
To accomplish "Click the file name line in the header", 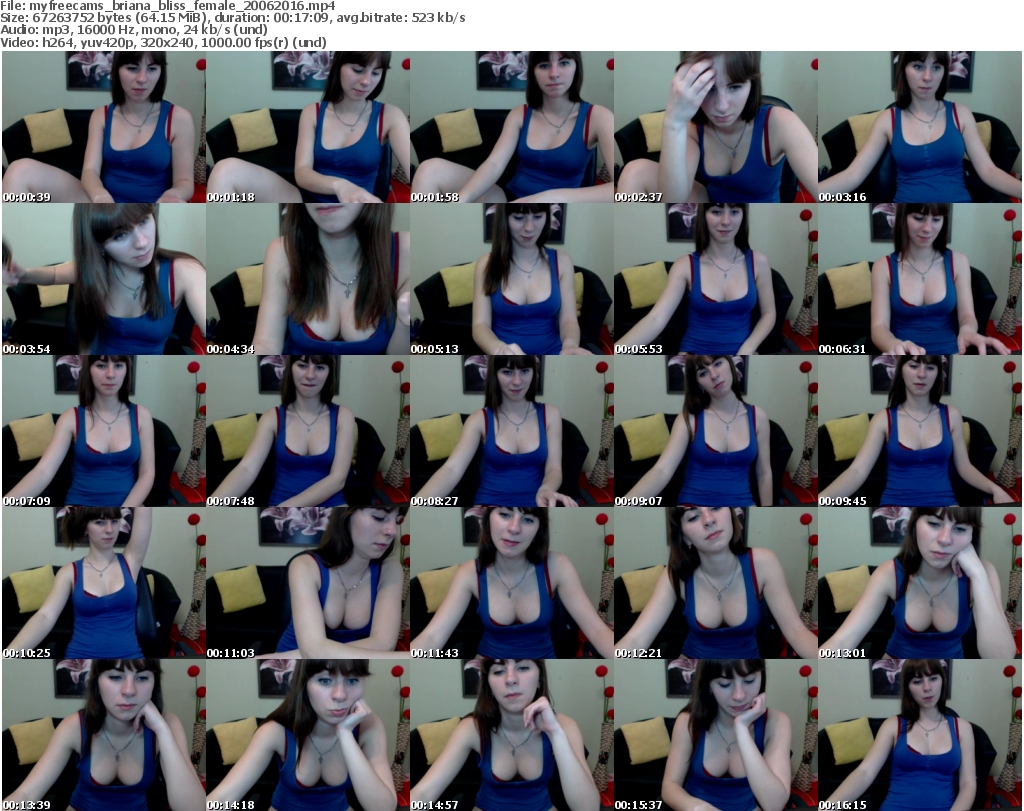I will click(x=168, y=6).
